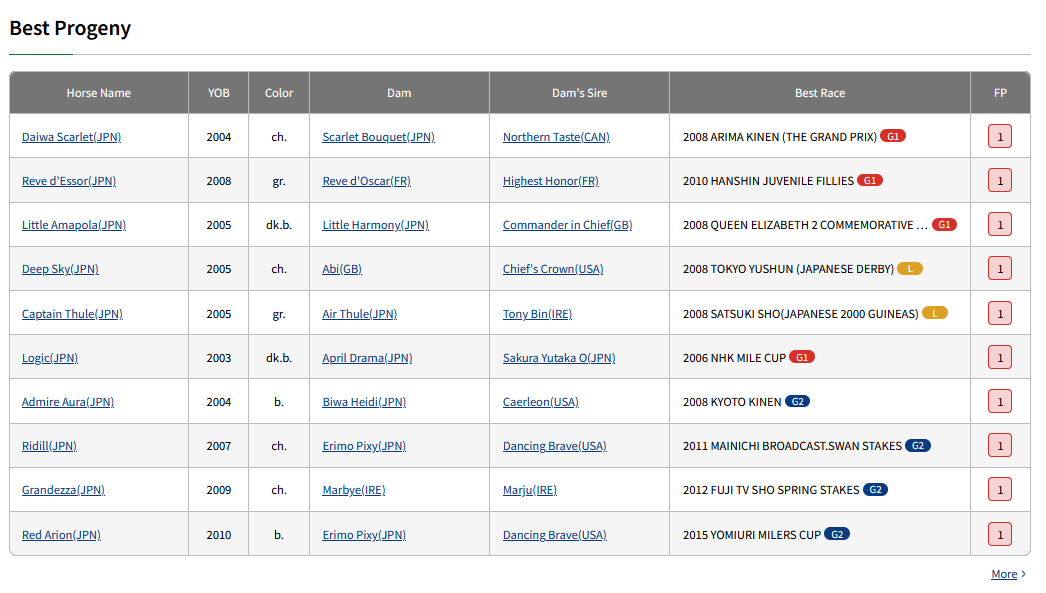Open Logic(JPN) horse link
The height and width of the screenshot is (593, 1046).
(50, 358)
